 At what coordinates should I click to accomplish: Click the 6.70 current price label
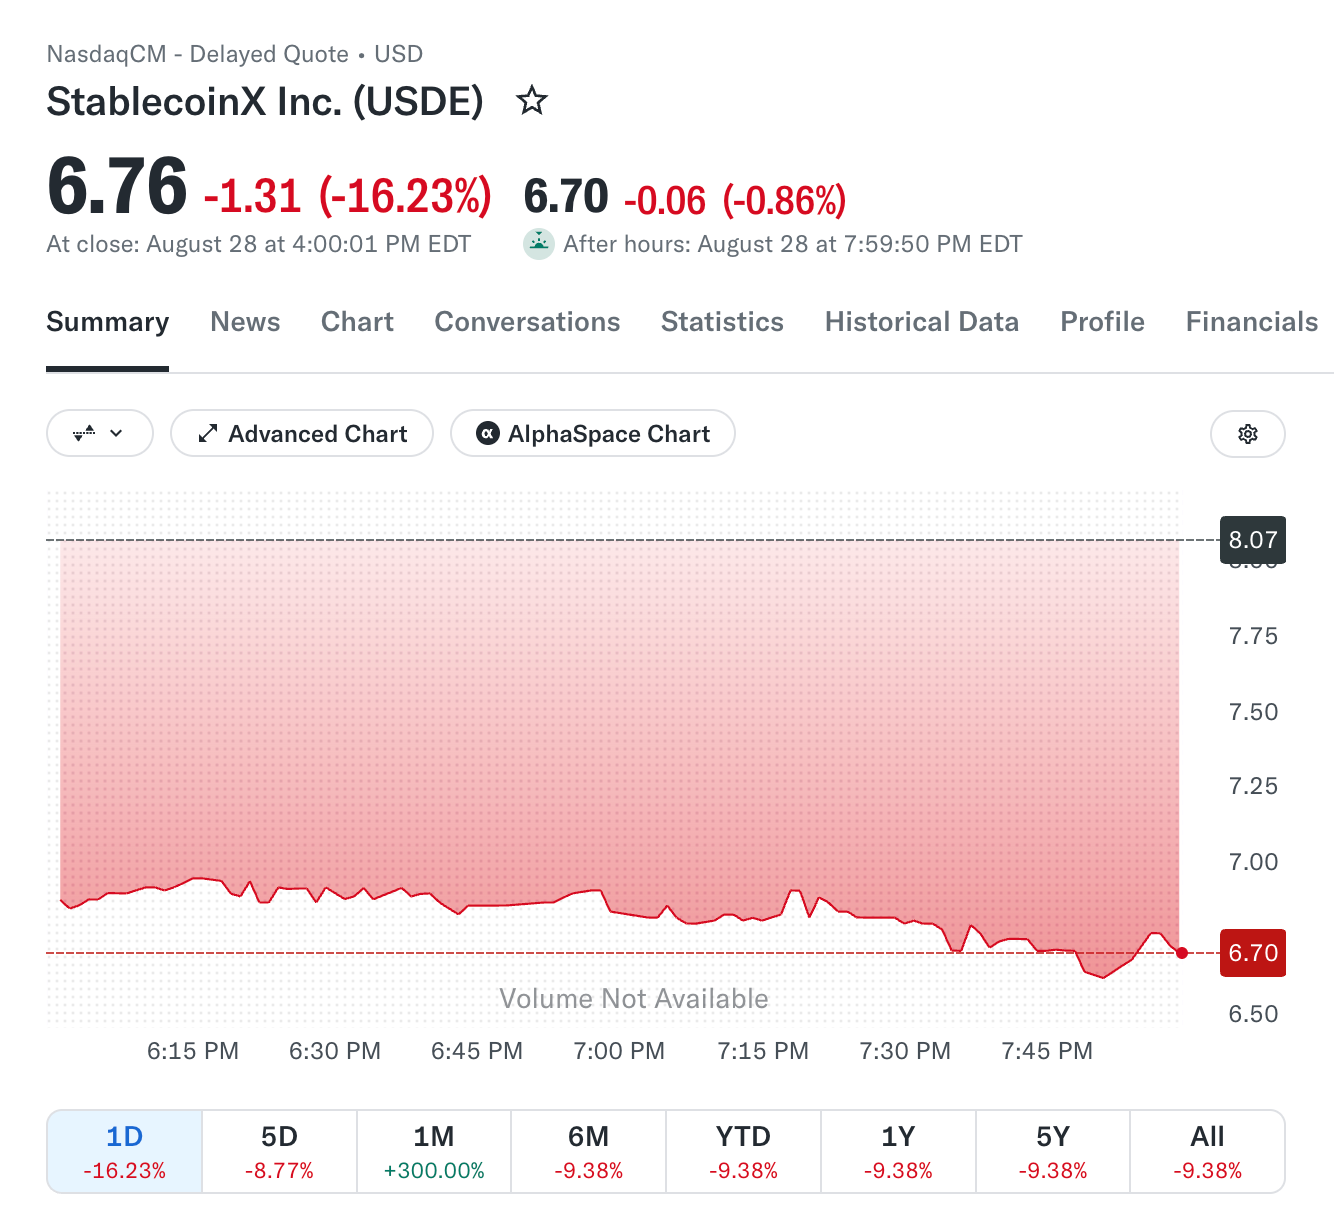point(1253,953)
